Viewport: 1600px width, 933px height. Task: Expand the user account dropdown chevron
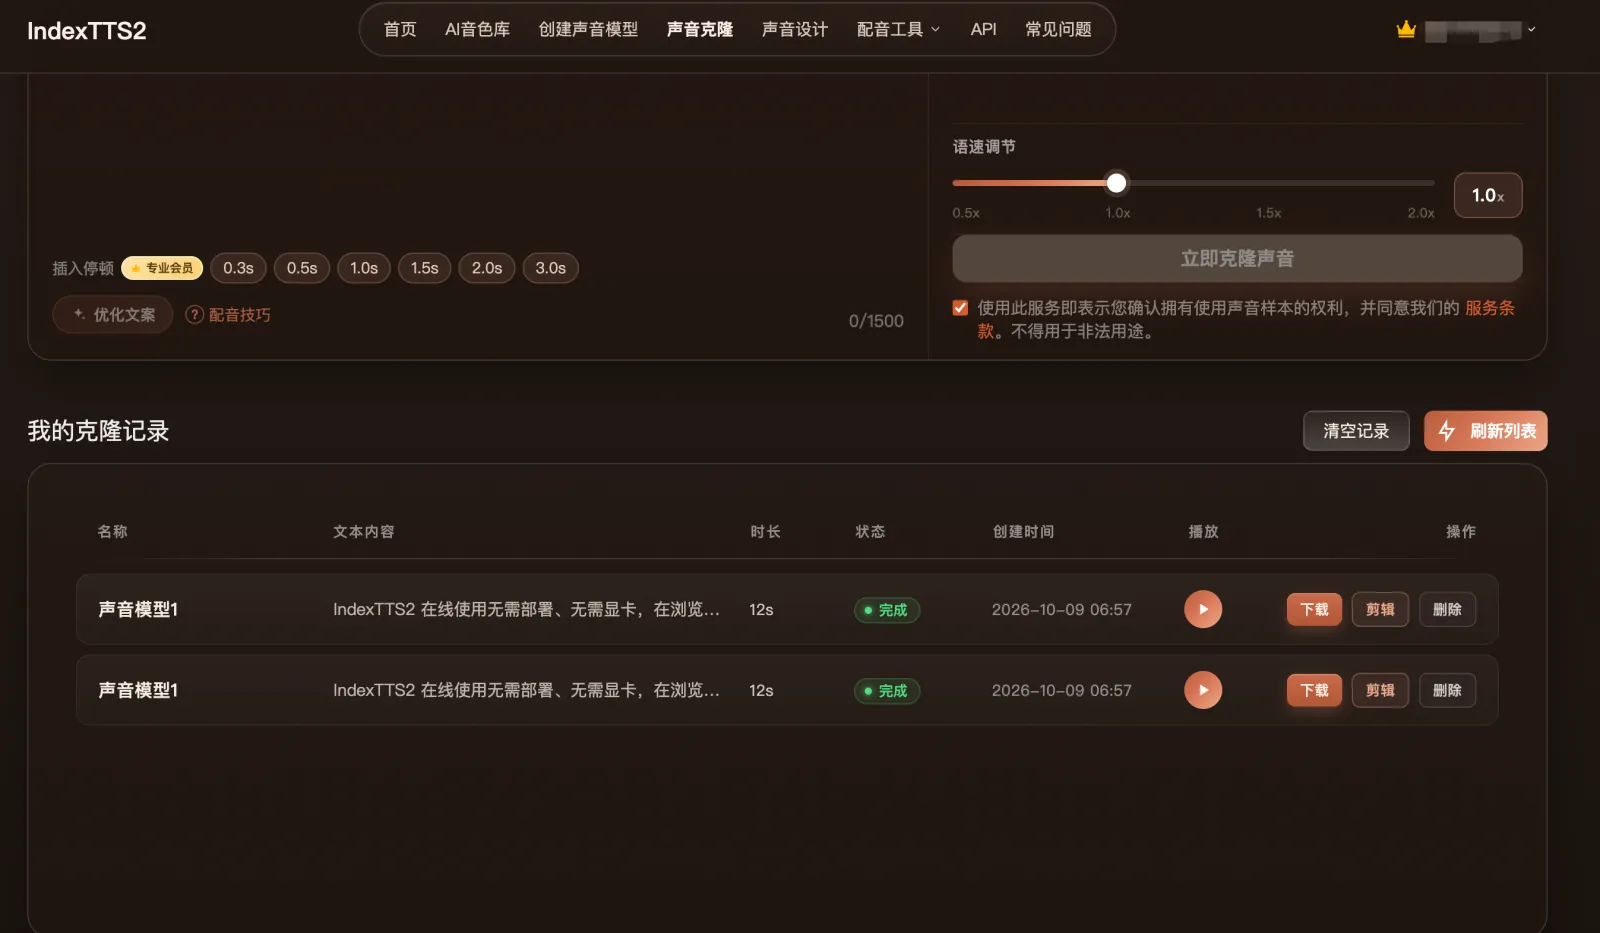pyautogui.click(x=1531, y=29)
